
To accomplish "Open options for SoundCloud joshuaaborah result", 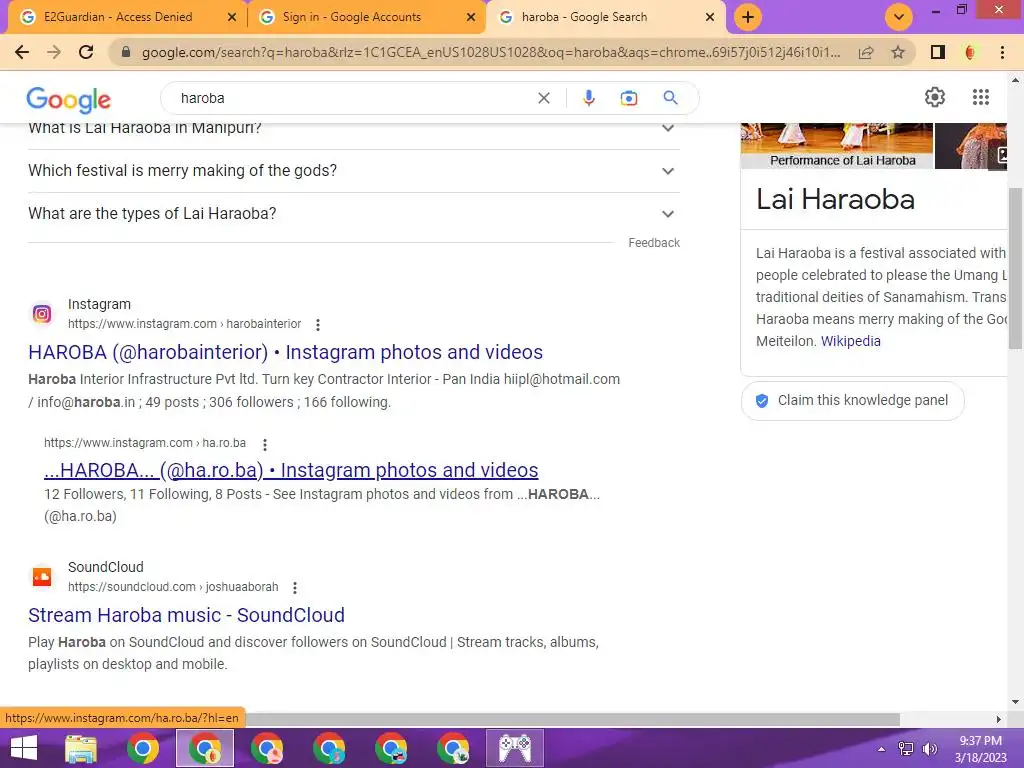I will point(295,588).
